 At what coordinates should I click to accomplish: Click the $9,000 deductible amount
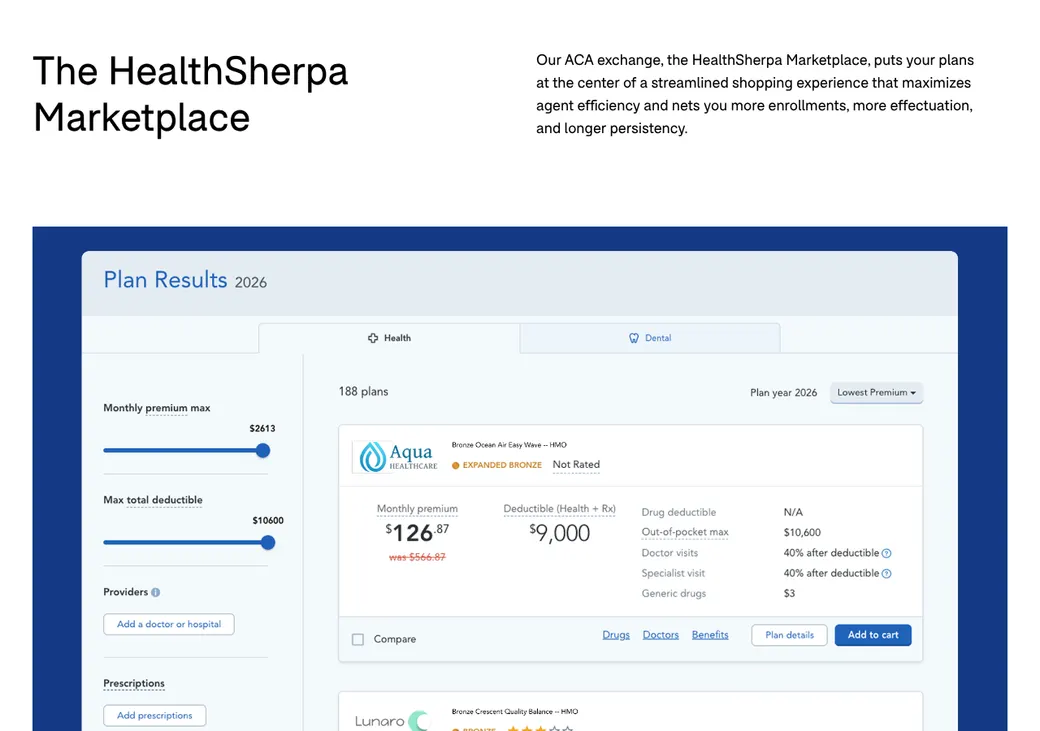[560, 533]
